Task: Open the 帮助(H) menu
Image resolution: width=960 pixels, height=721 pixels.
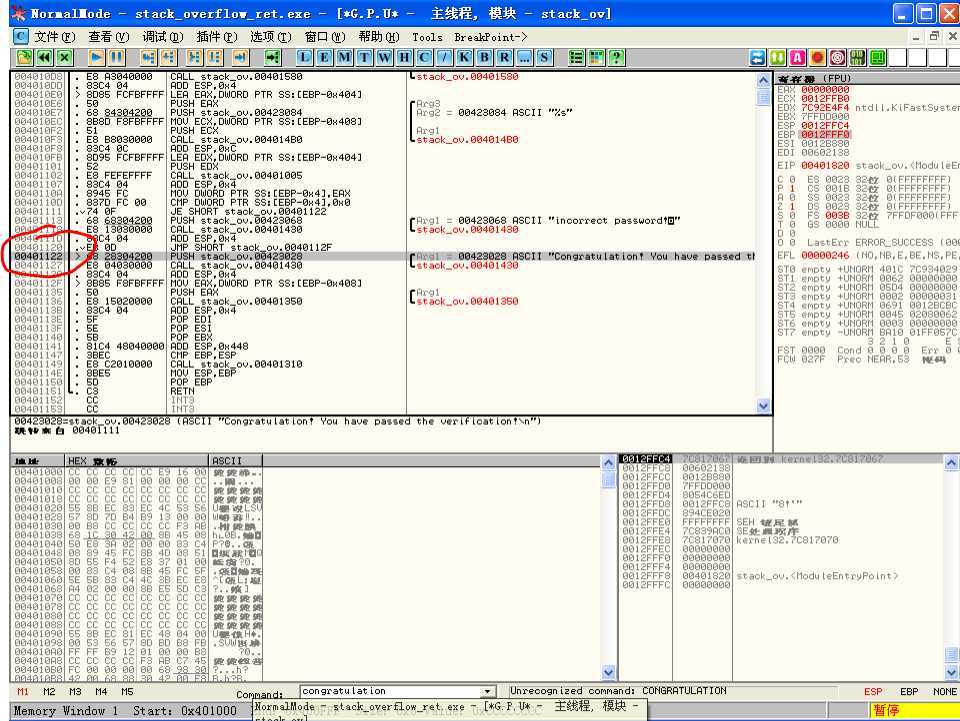Action: (378, 37)
